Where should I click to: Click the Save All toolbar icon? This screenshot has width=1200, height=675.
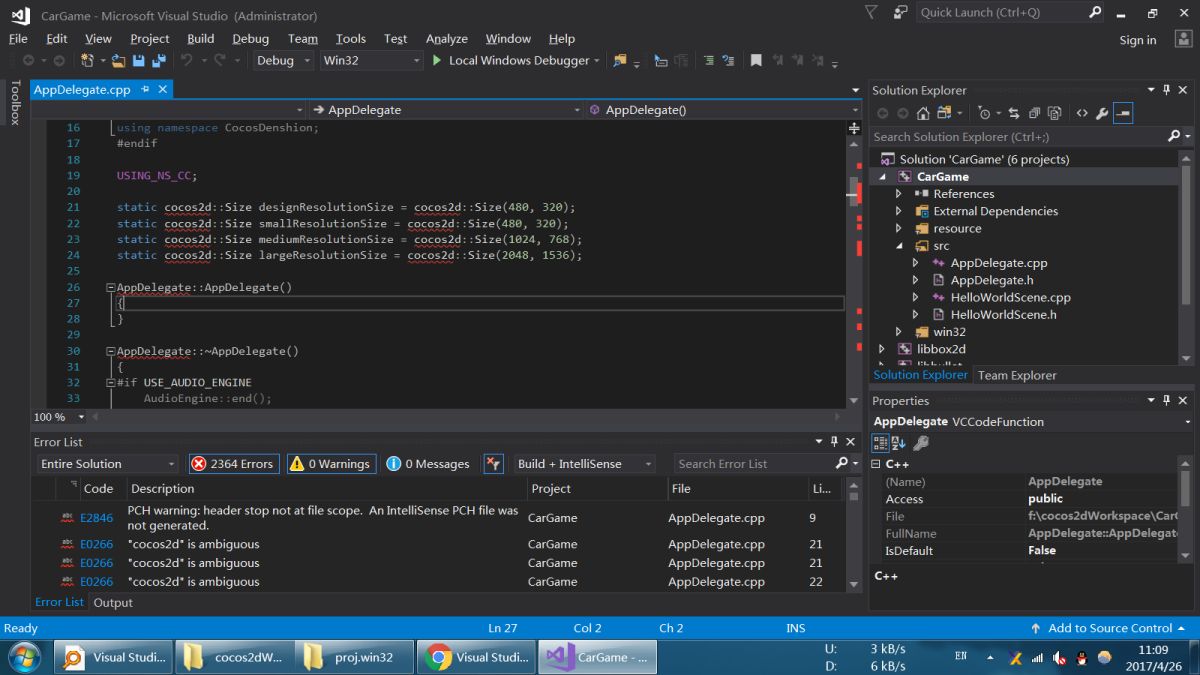coord(158,61)
